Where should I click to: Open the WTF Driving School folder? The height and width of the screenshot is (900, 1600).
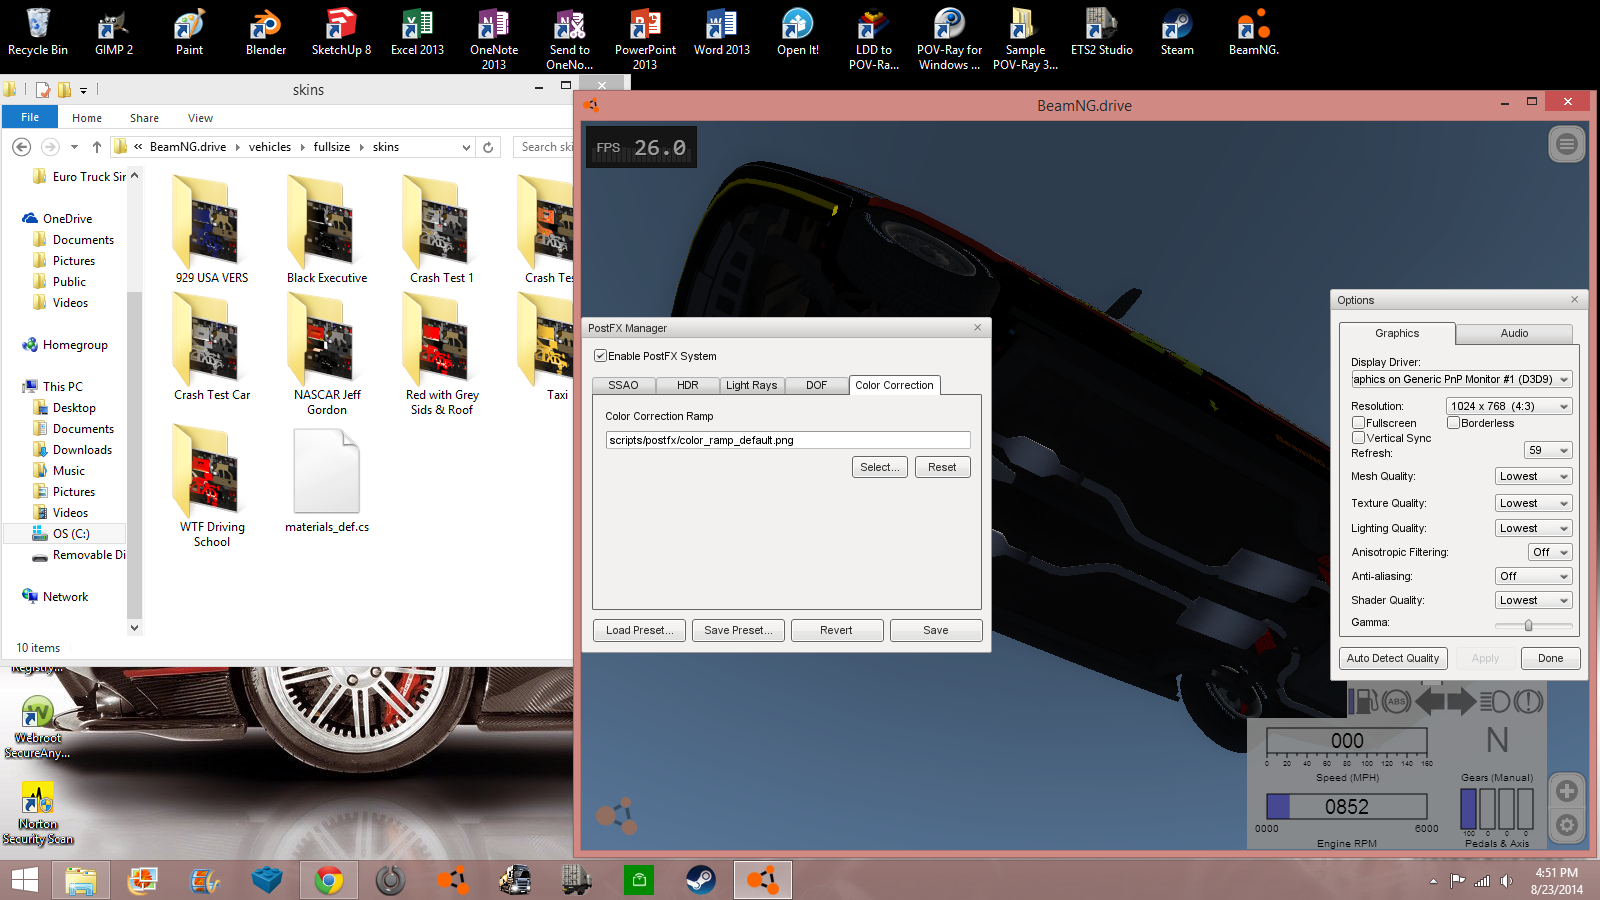pos(211,486)
